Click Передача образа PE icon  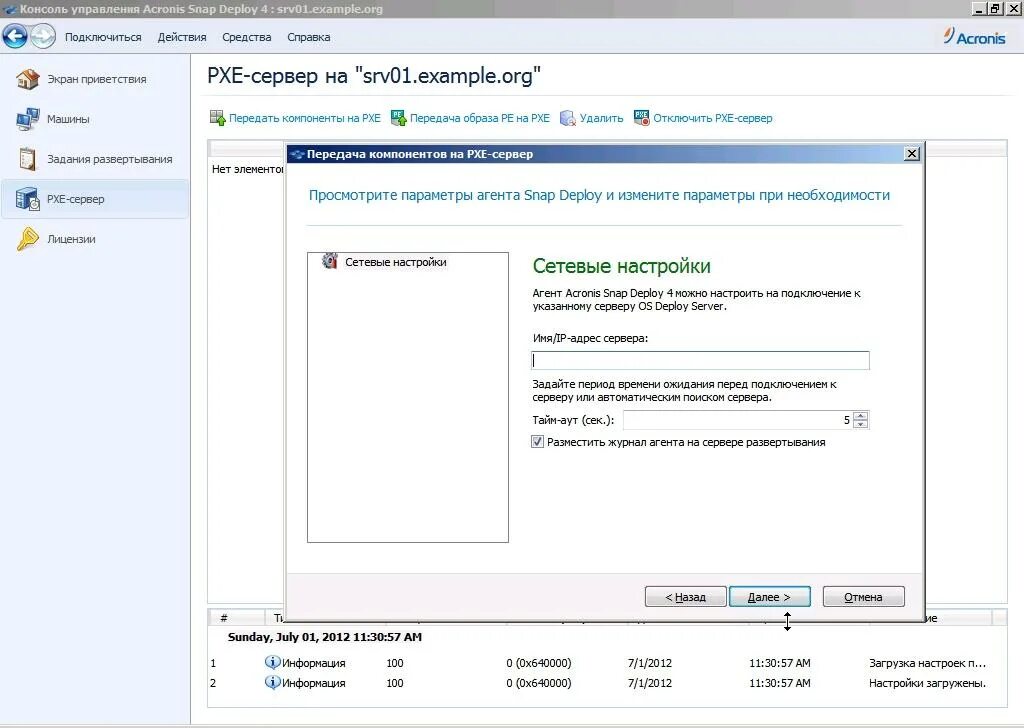[x=398, y=118]
